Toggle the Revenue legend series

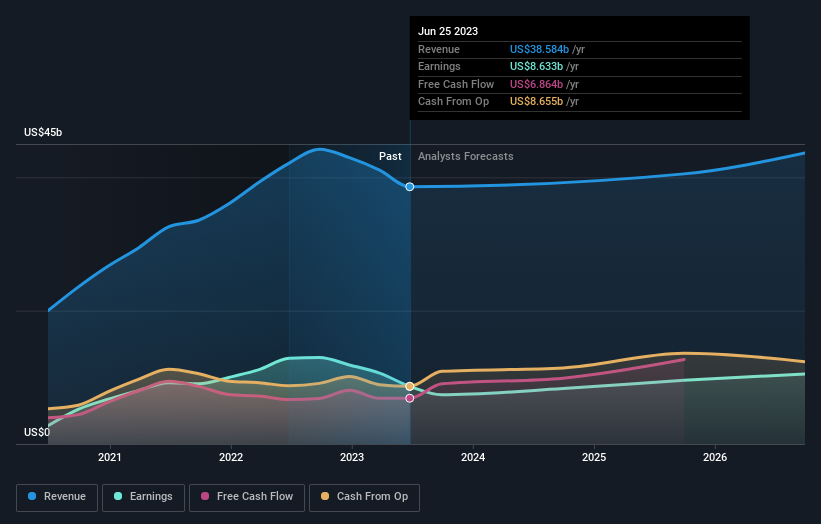click(57, 497)
